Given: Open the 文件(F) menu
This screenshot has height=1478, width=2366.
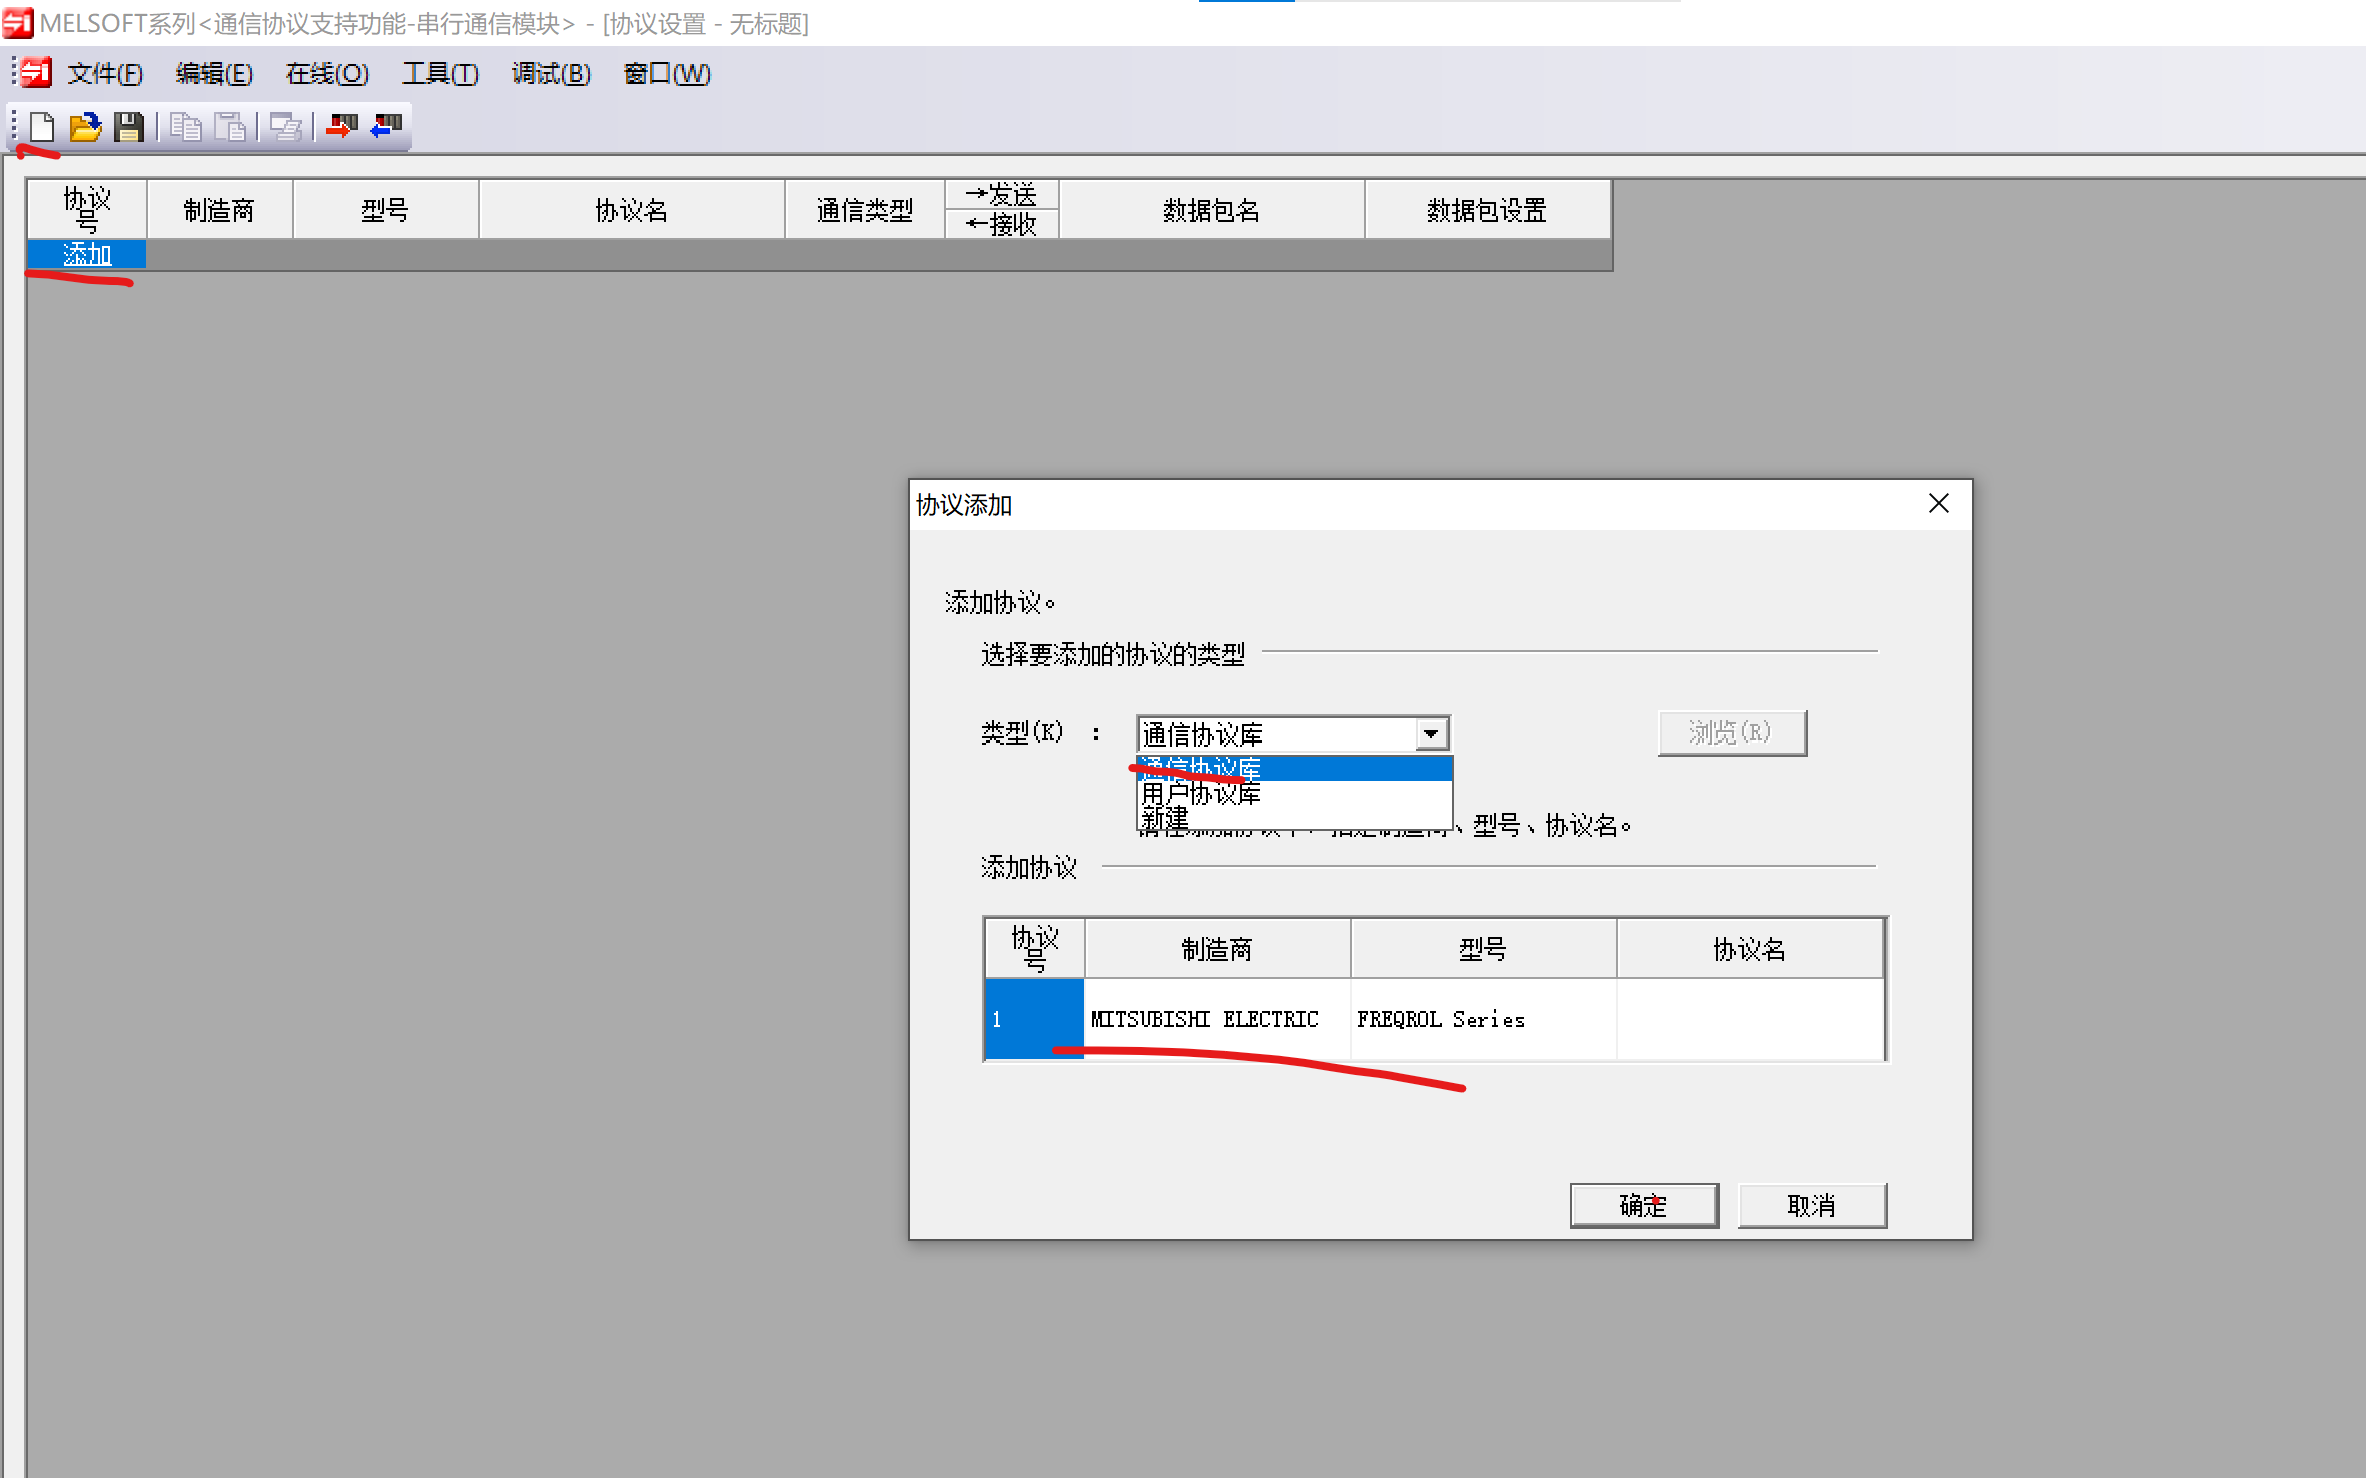Looking at the screenshot, I should click(105, 74).
